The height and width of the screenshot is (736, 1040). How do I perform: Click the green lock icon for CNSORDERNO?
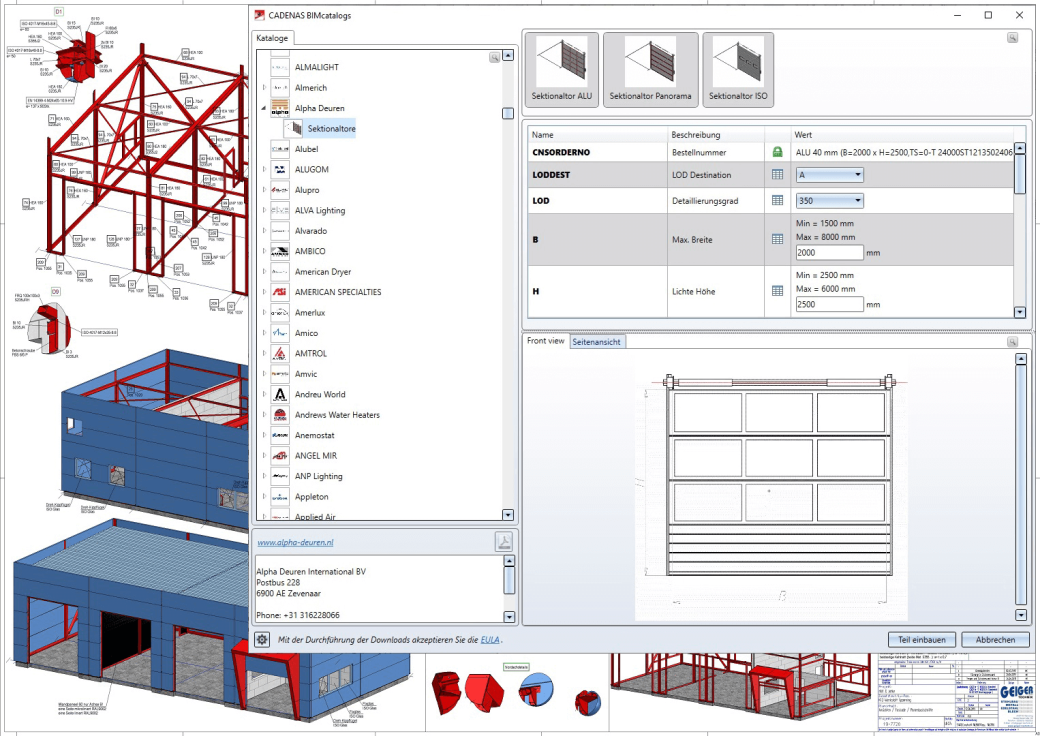[777, 152]
